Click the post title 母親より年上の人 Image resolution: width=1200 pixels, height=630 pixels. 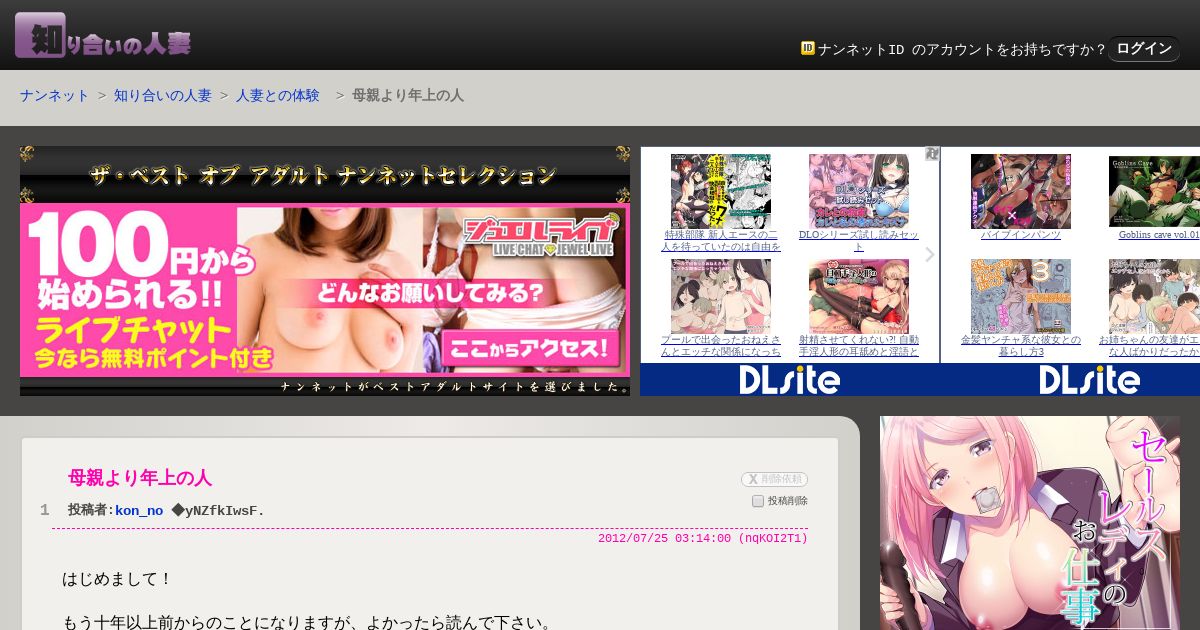[140, 478]
